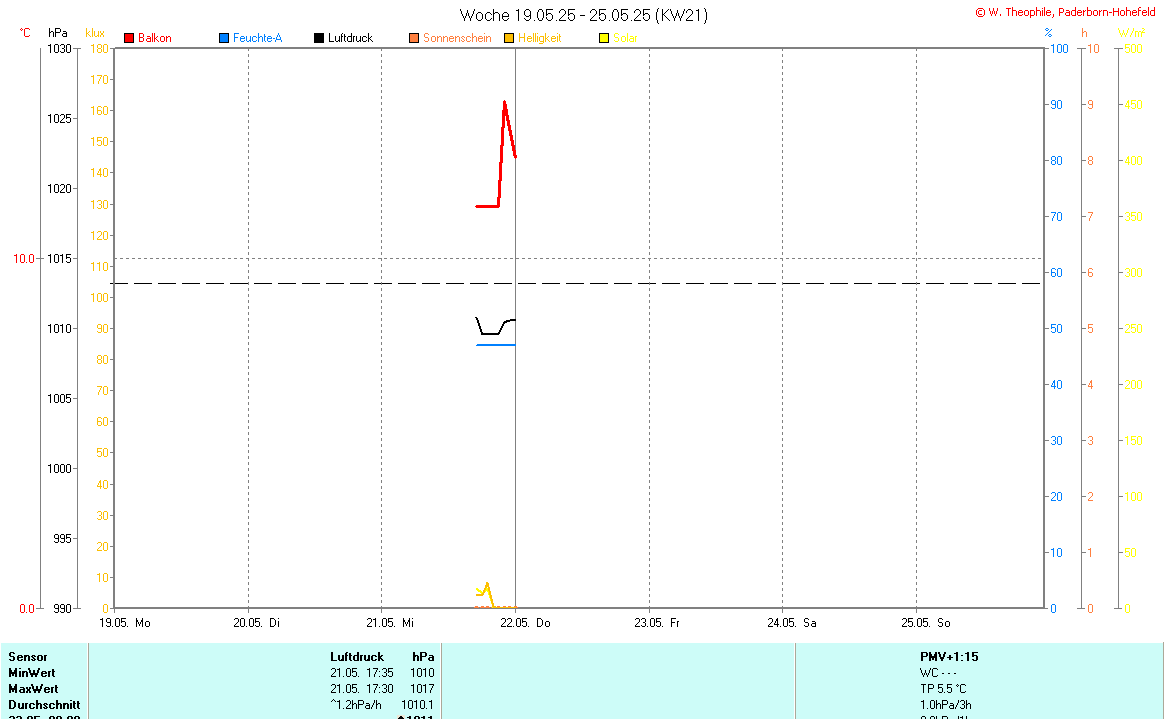Screen dimensions: 1164x719
Task: Click the 20.05. Di date label
Action: pyautogui.click(x=256, y=623)
